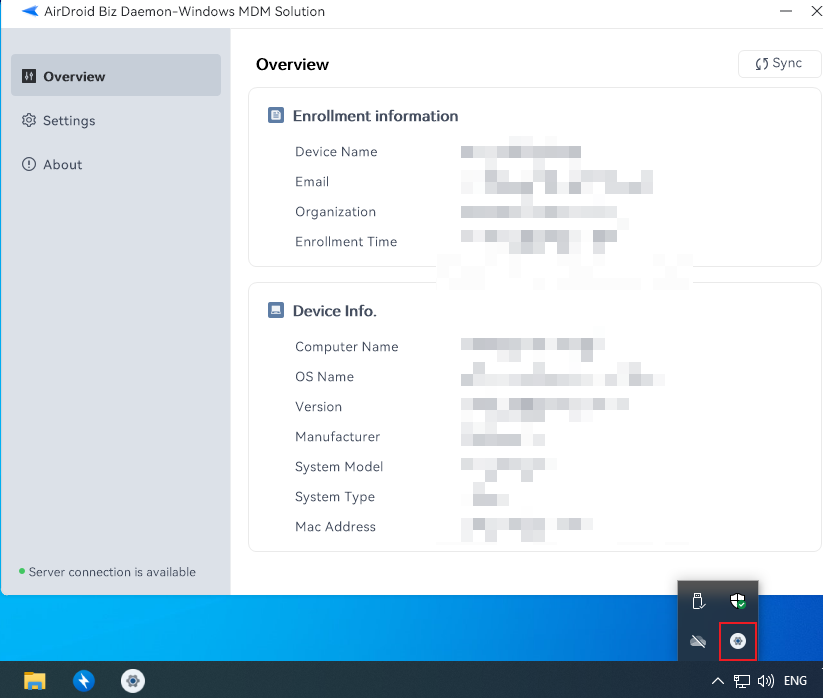Click the System Model label
This screenshot has height=698, width=823.
[339, 467]
